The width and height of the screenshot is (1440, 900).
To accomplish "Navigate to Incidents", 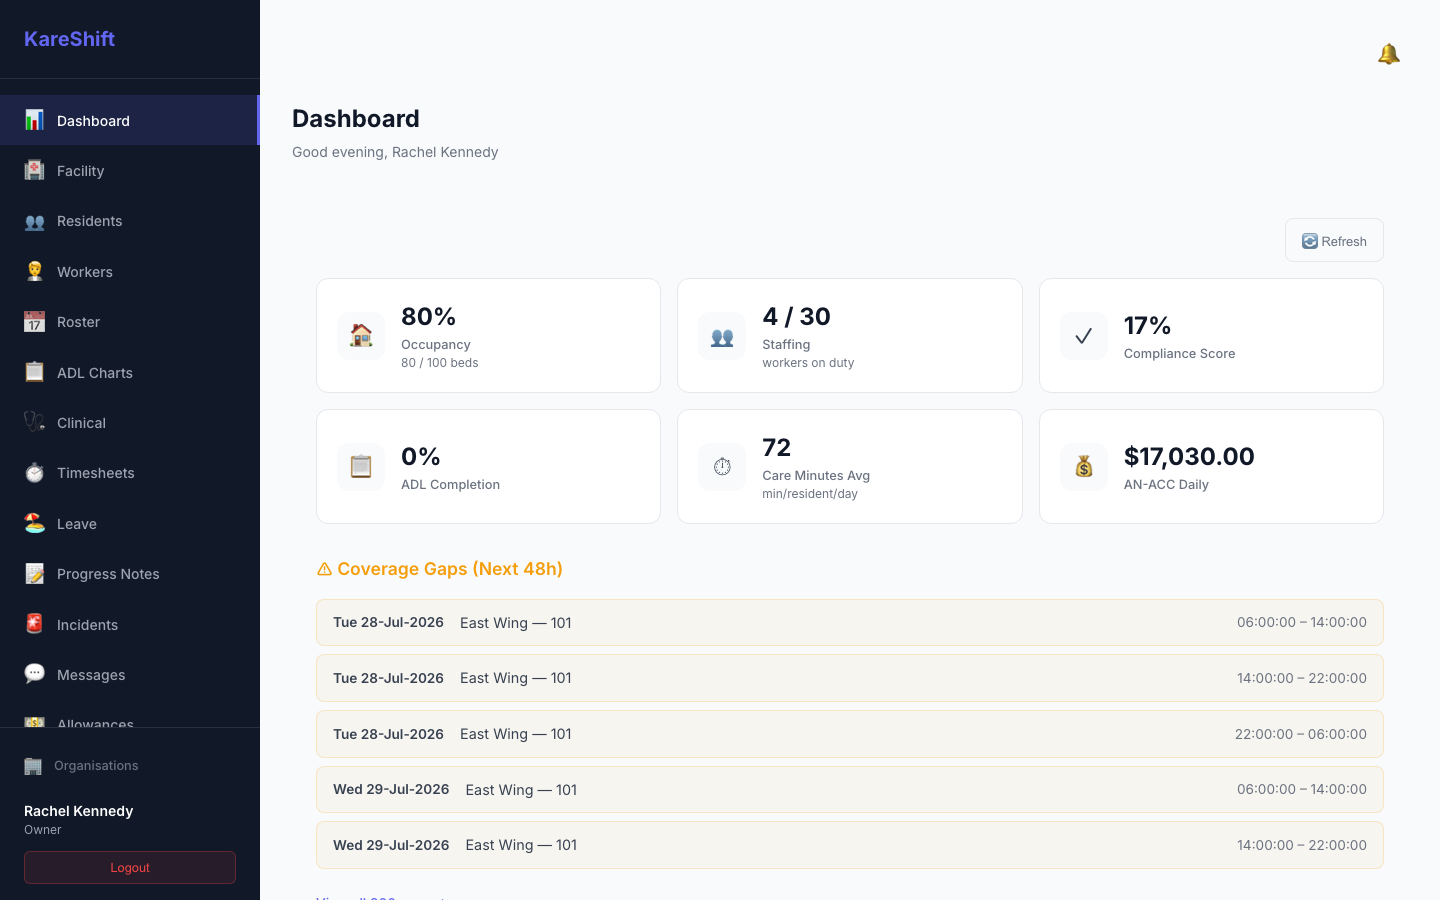I will pyautogui.click(x=130, y=624).
